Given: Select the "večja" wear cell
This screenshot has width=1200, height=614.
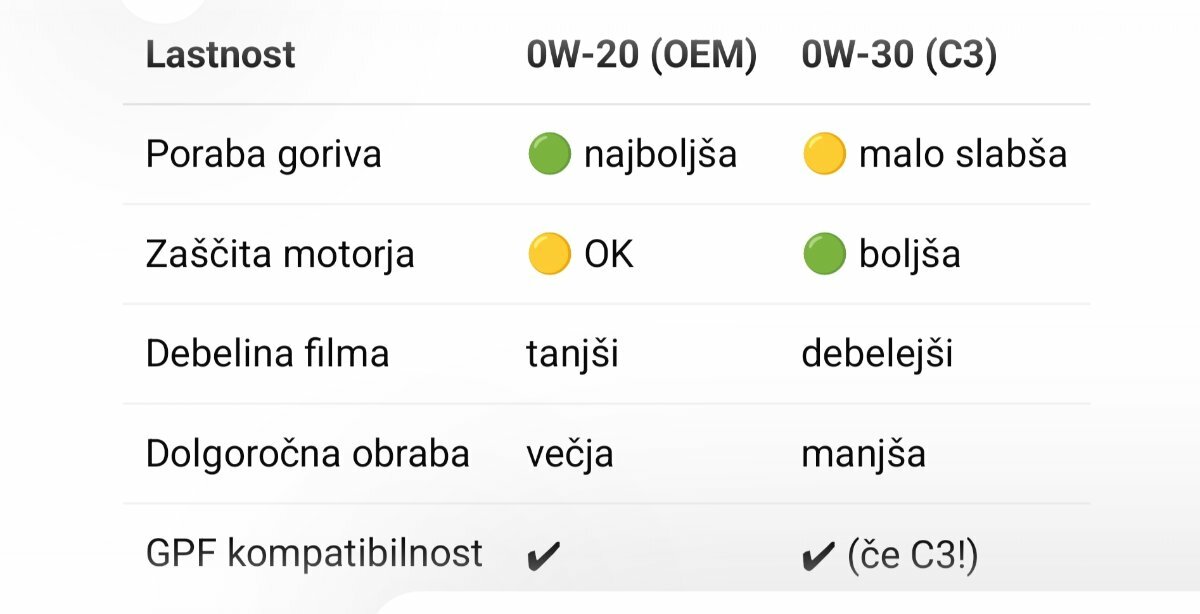Looking at the screenshot, I should (x=570, y=454).
